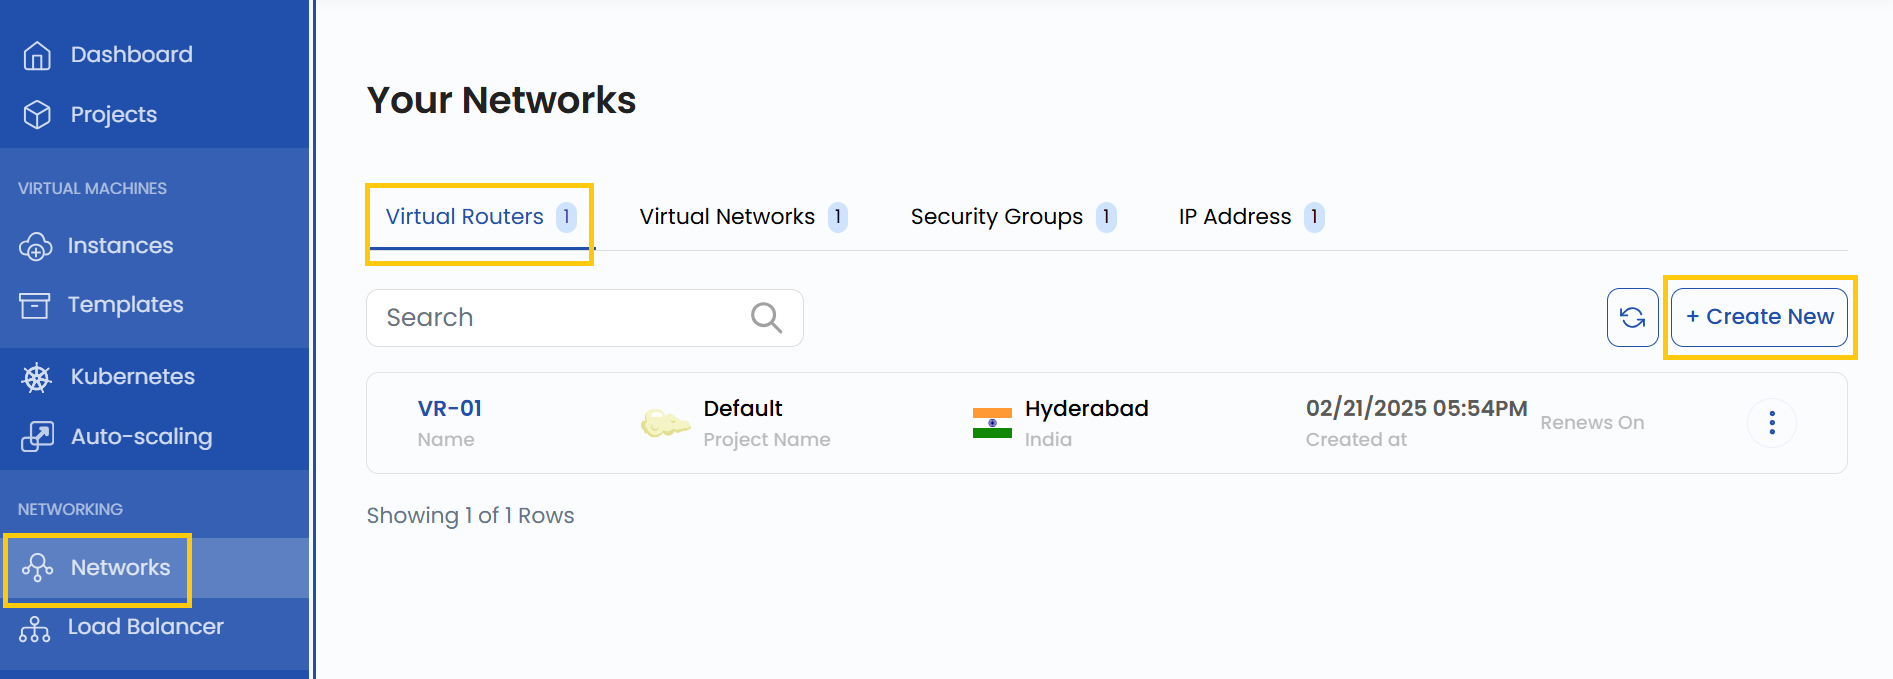Click the Instances cloud icon
The width and height of the screenshot is (1893, 679).
[x=36, y=246]
